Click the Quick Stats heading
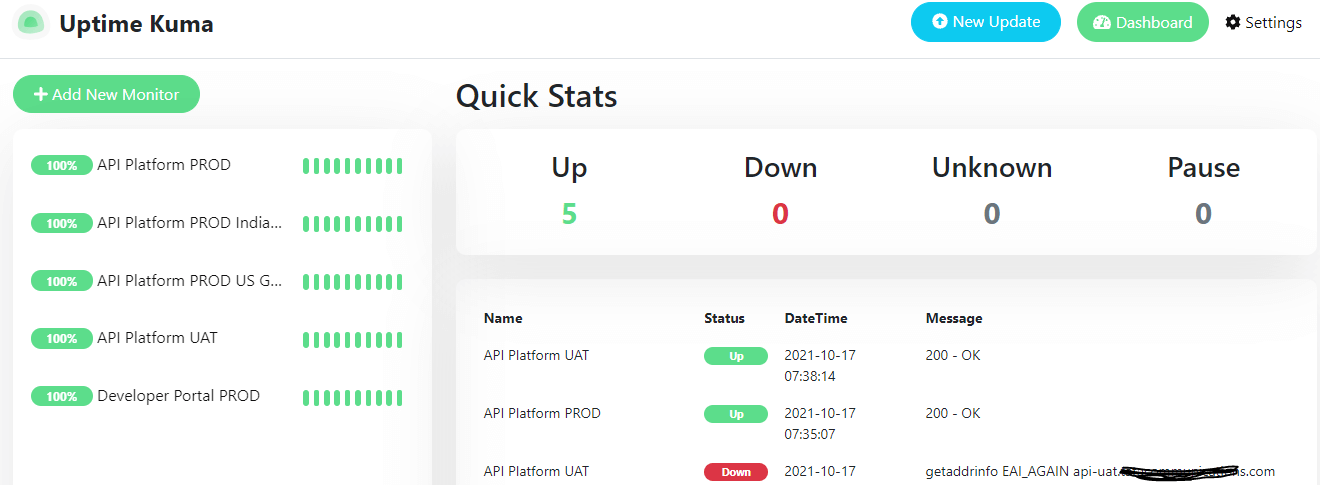Viewport: 1320px width, 485px height. pos(537,96)
